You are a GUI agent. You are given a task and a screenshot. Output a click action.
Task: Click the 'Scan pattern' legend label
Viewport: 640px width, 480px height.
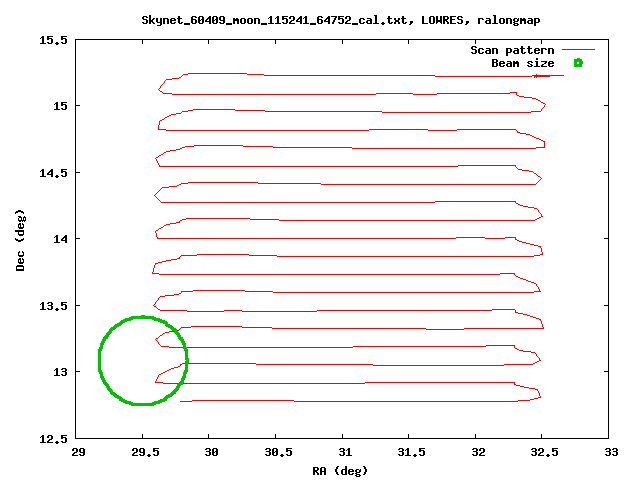(512, 50)
